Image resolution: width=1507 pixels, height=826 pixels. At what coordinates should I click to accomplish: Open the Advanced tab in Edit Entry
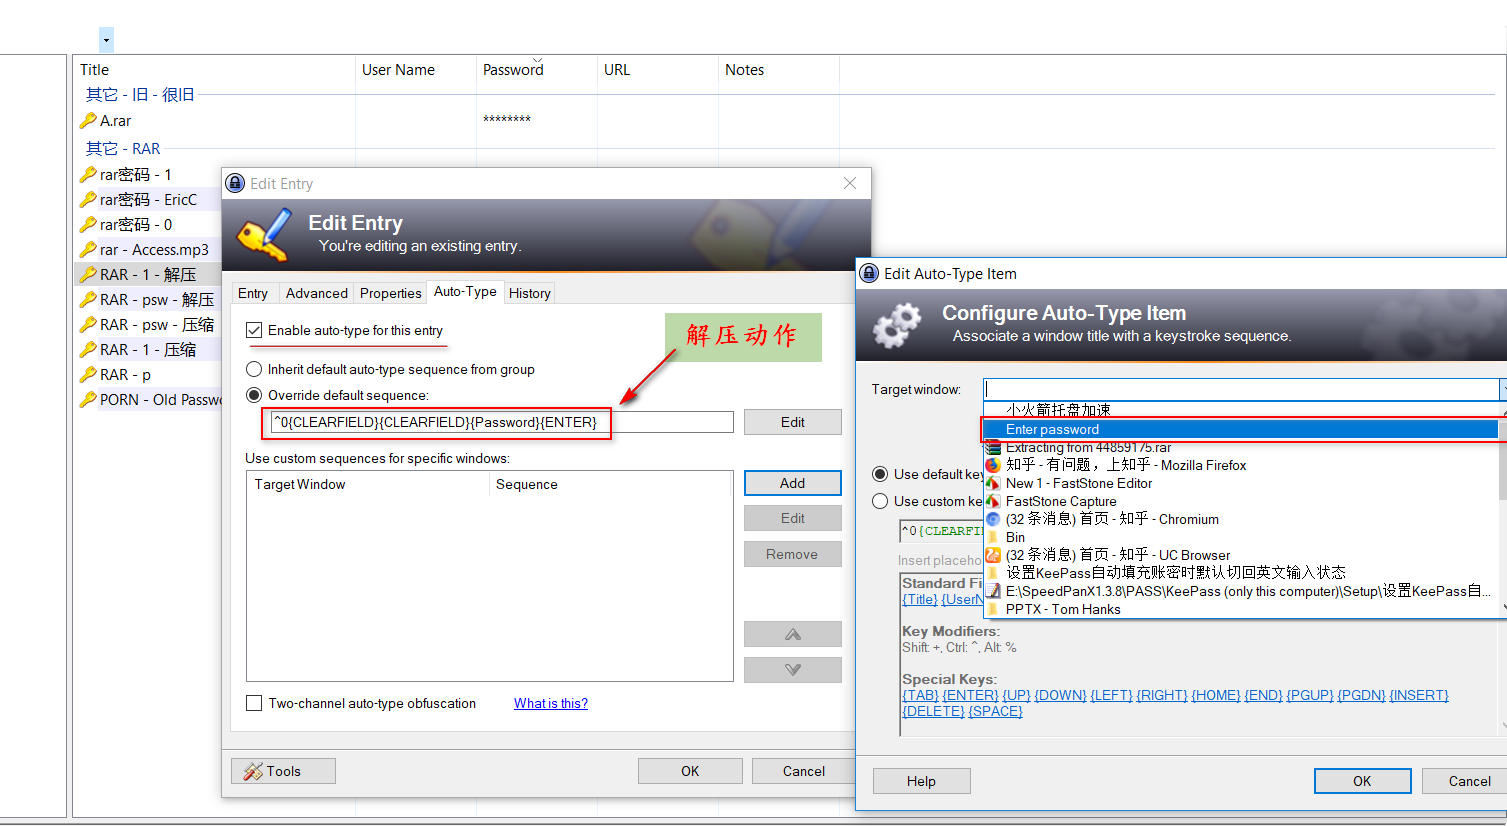pyautogui.click(x=316, y=292)
